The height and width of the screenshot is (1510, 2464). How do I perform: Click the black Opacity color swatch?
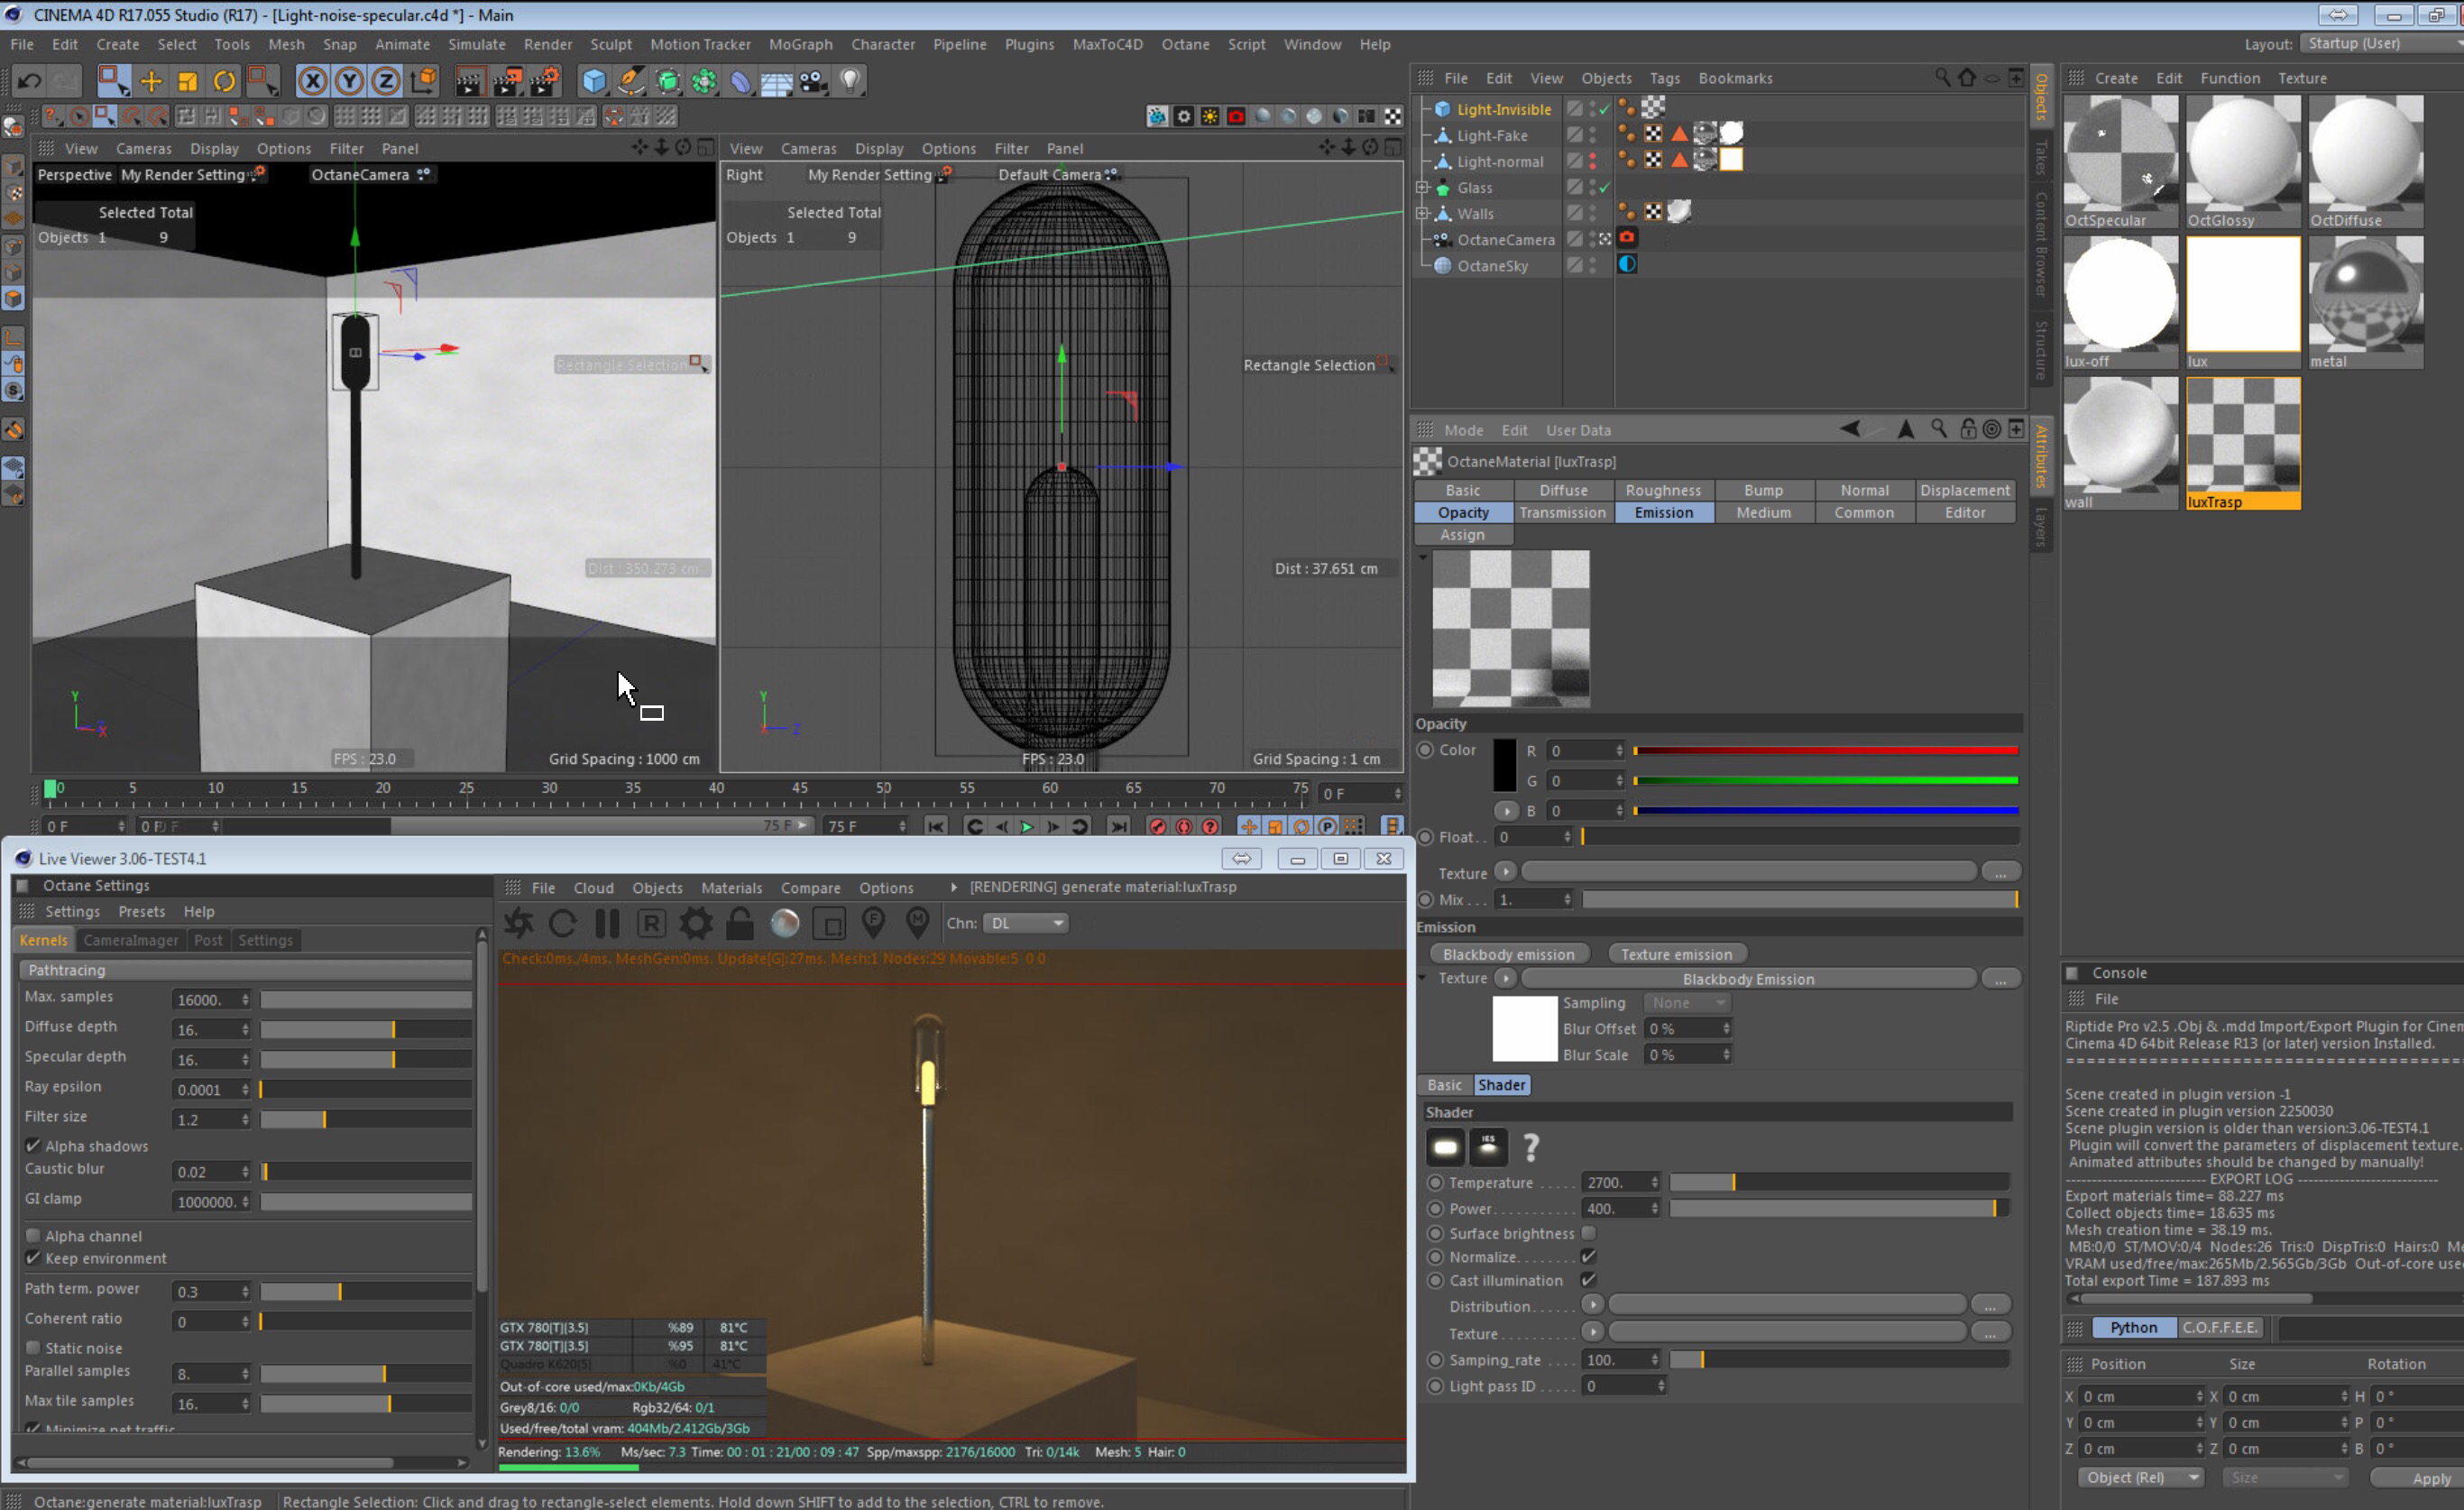coord(1504,765)
